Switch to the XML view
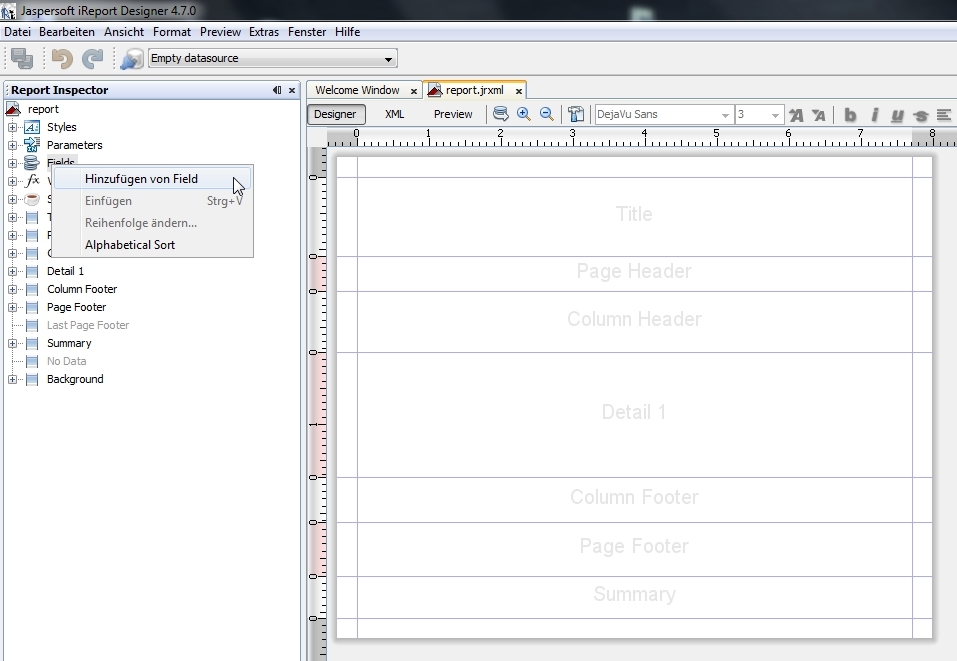The width and height of the screenshot is (957, 661). coord(395,114)
